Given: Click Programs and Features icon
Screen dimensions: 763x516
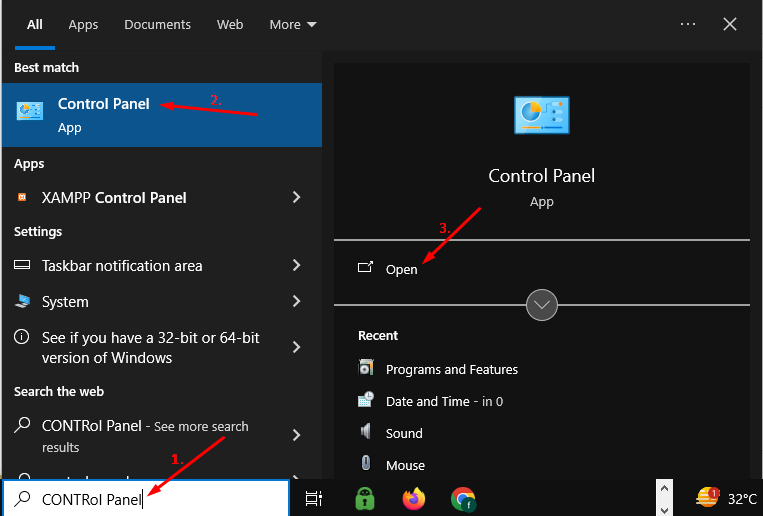Looking at the screenshot, I should click(x=366, y=367).
